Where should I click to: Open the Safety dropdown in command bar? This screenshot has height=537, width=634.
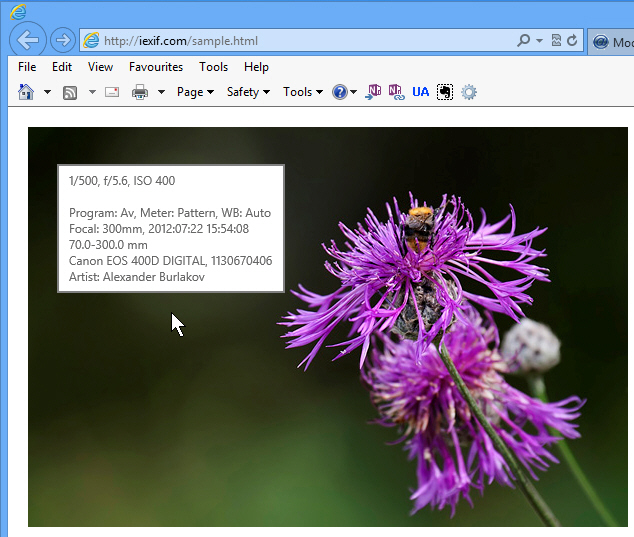click(248, 92)
